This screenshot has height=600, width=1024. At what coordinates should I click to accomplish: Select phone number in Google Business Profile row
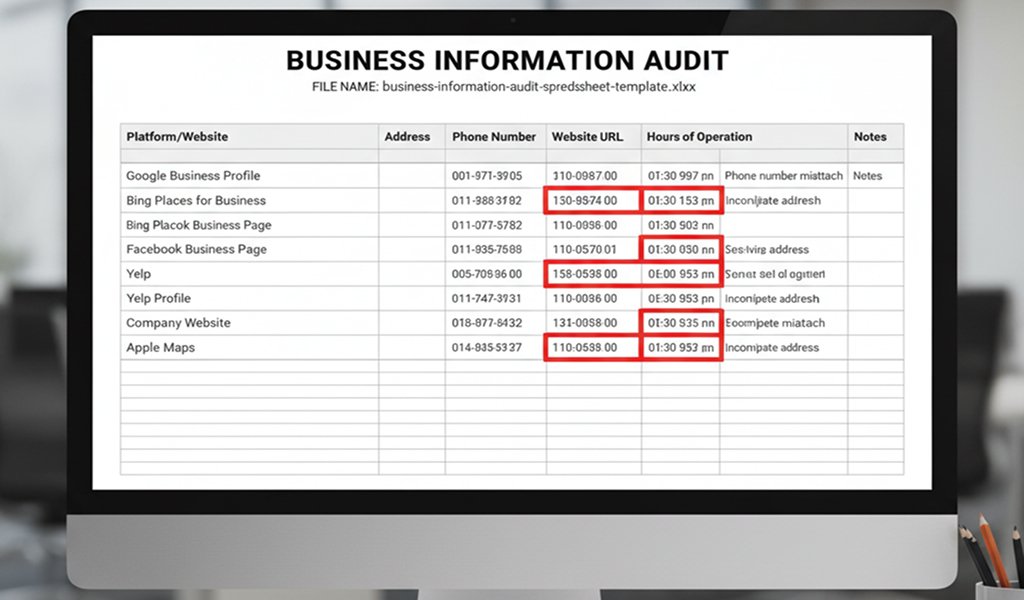496,176
